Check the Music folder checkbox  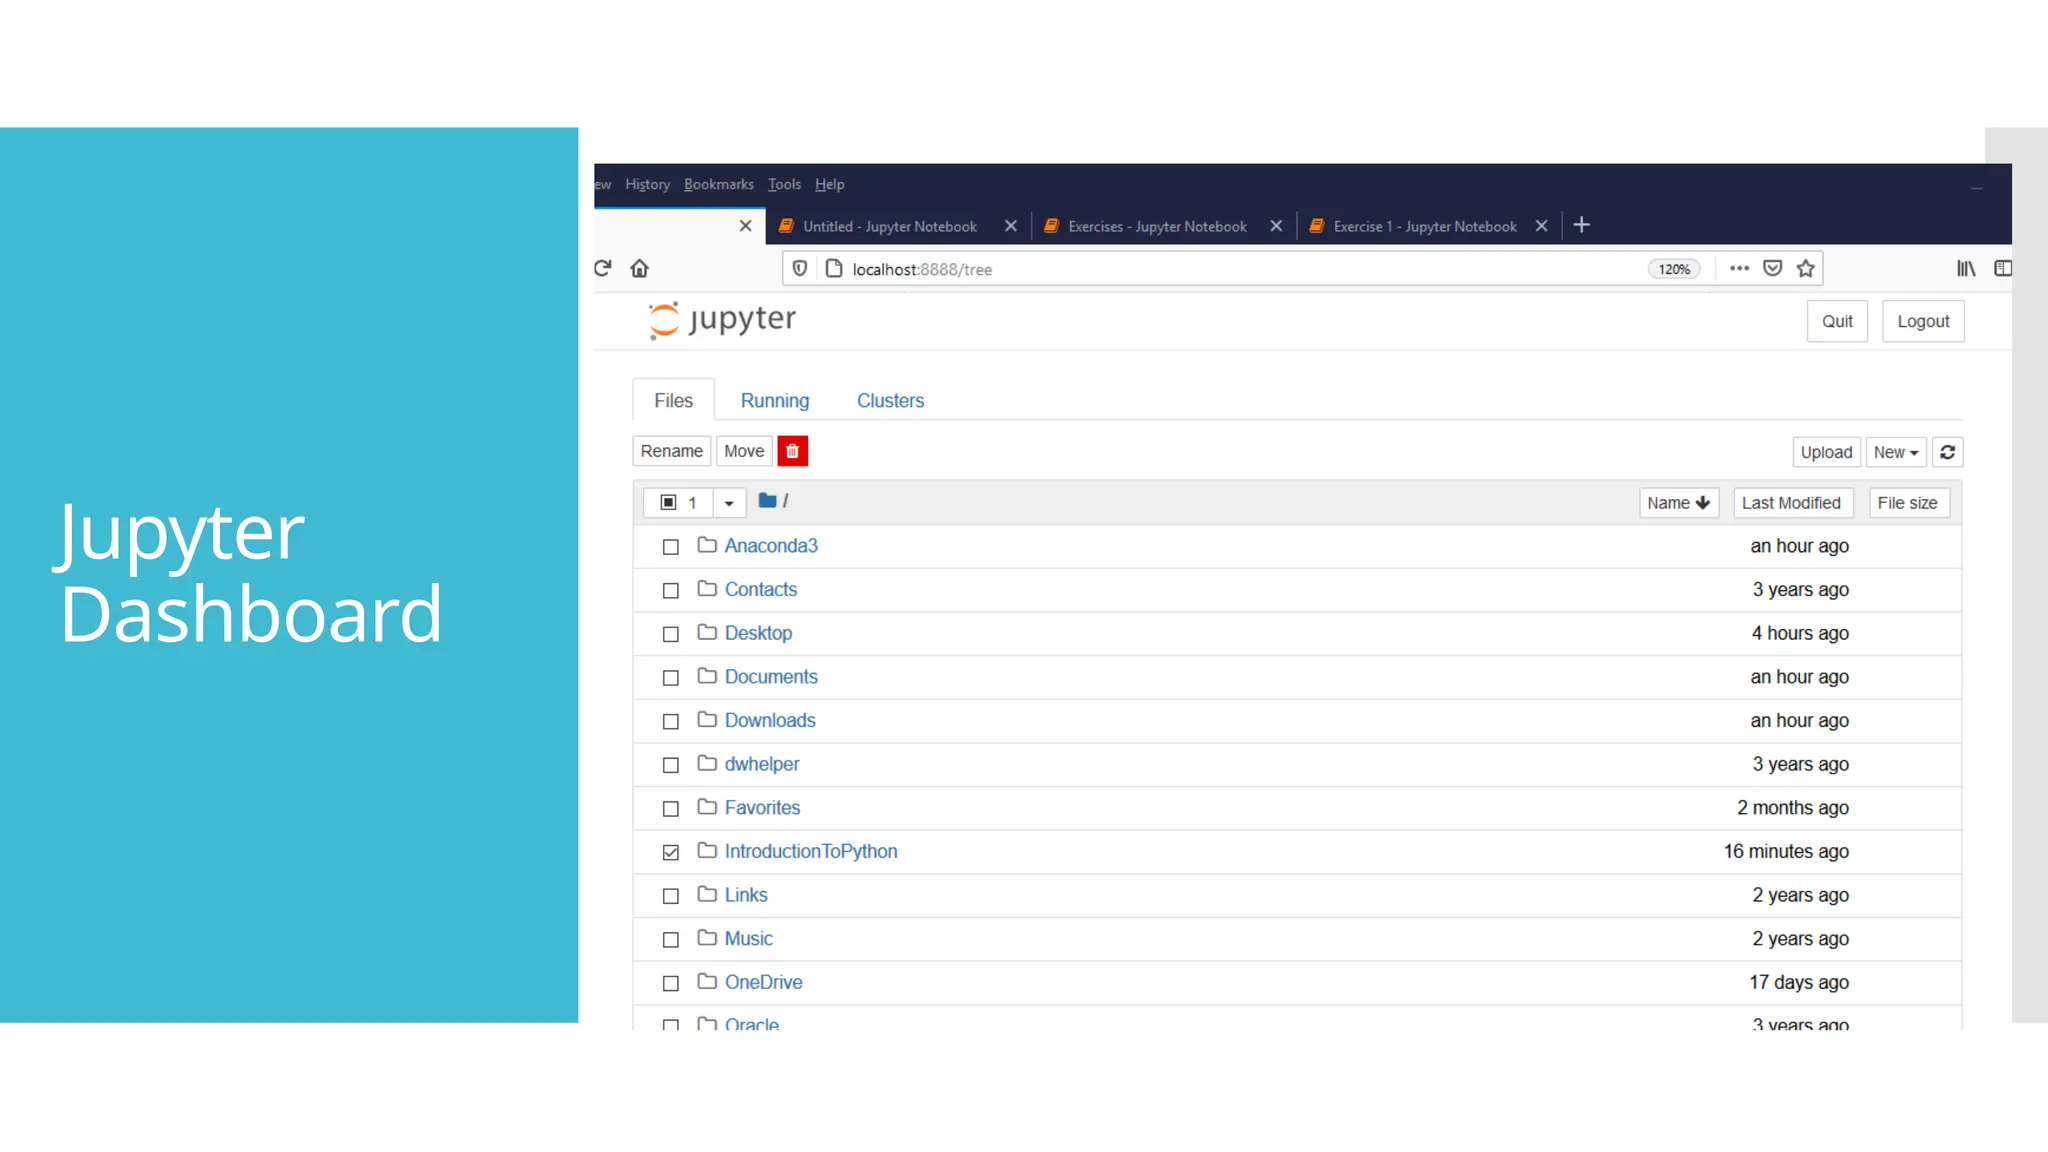[671, 940]
